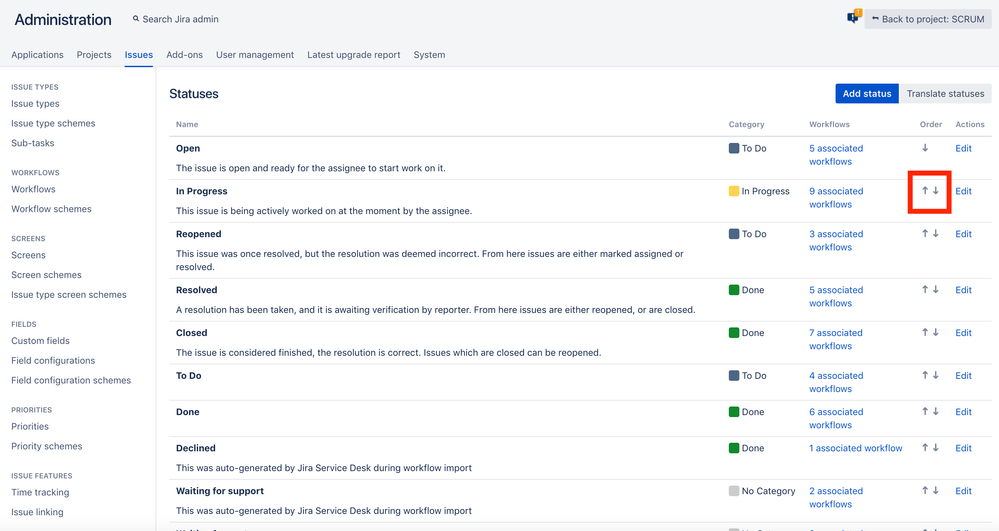
Task: Move Resolved status down
Action: [936, 290]
